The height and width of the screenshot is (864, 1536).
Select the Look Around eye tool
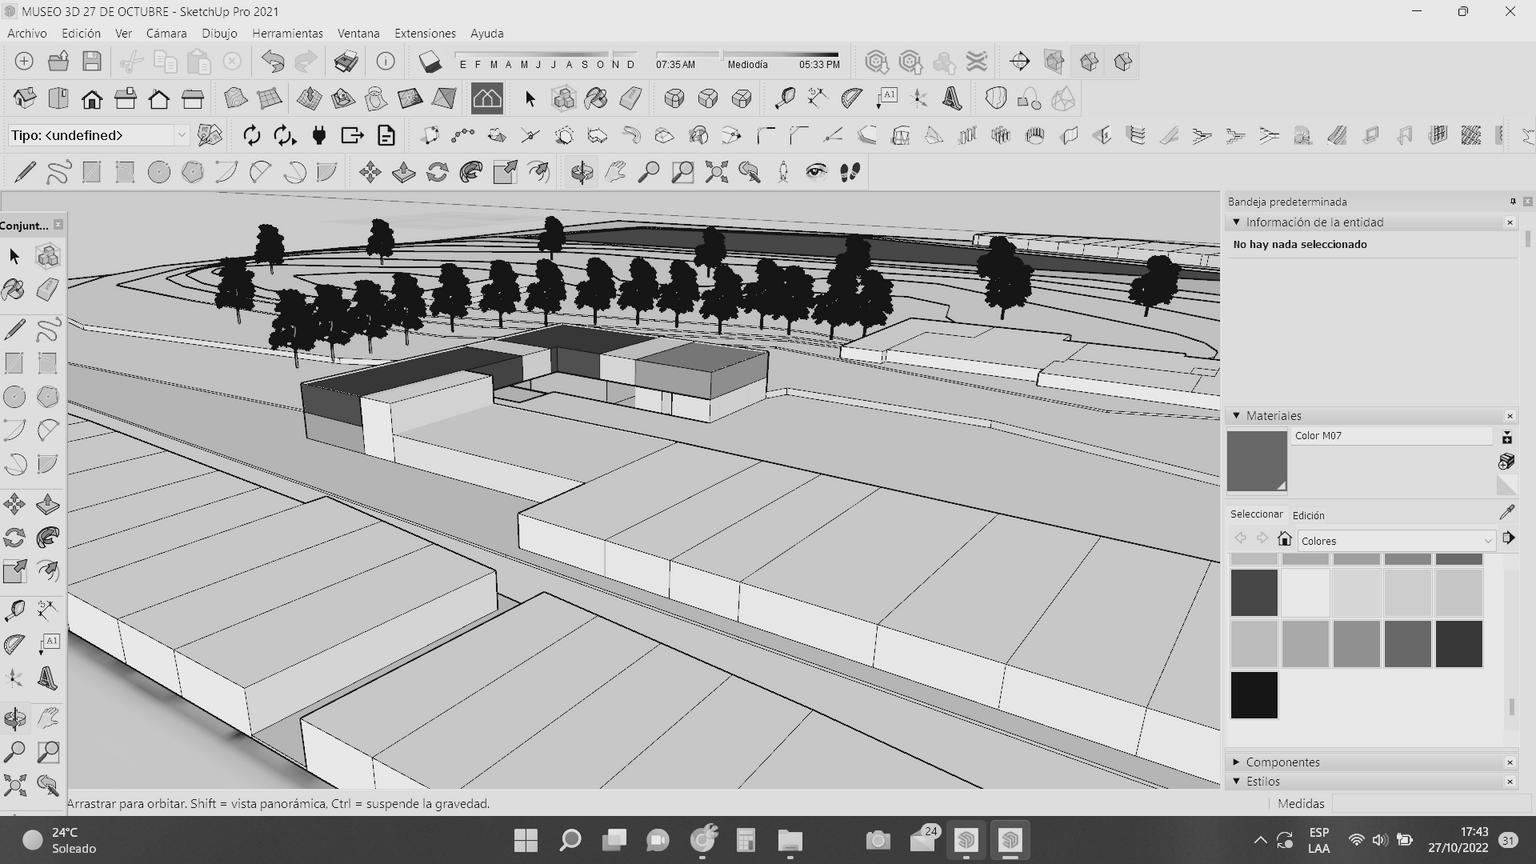tap(817, 172)
